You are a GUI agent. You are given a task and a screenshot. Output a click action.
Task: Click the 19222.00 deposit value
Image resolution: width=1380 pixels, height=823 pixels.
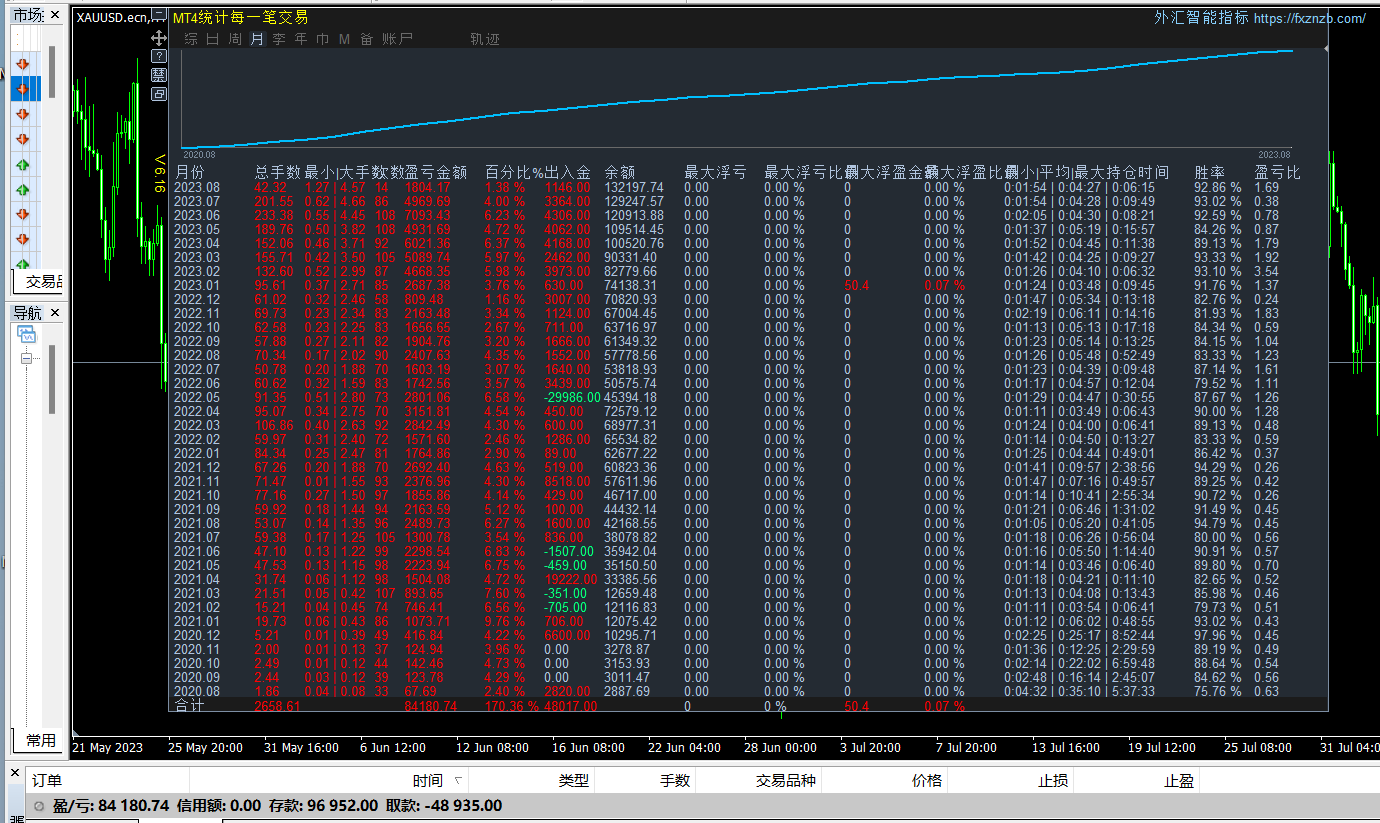coord(570,579)
